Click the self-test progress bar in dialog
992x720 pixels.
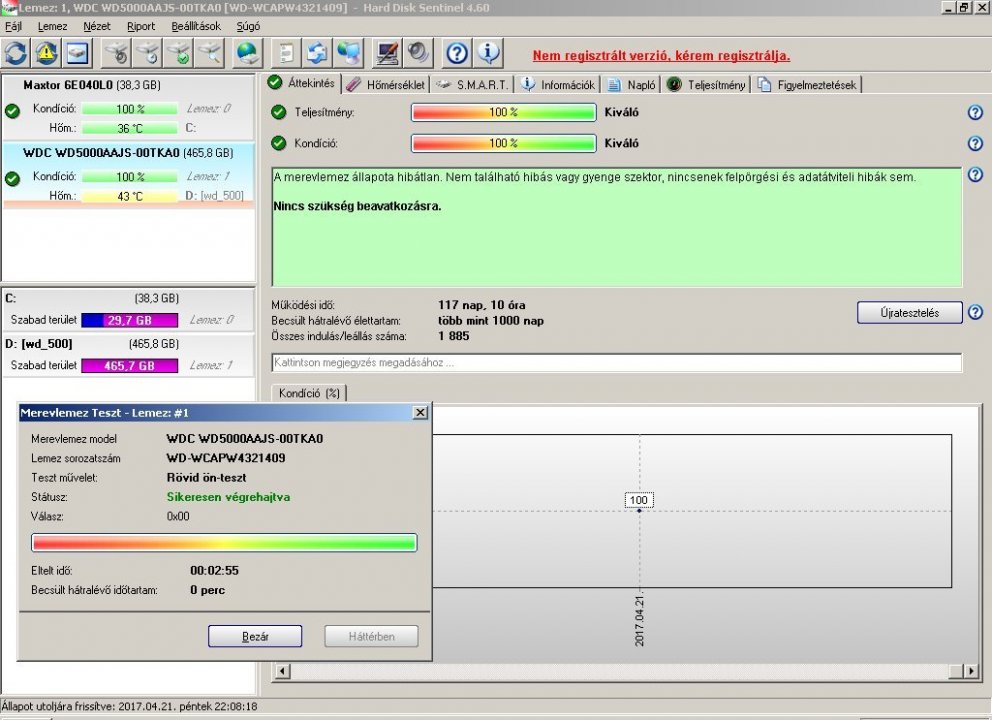pos(224,543)
